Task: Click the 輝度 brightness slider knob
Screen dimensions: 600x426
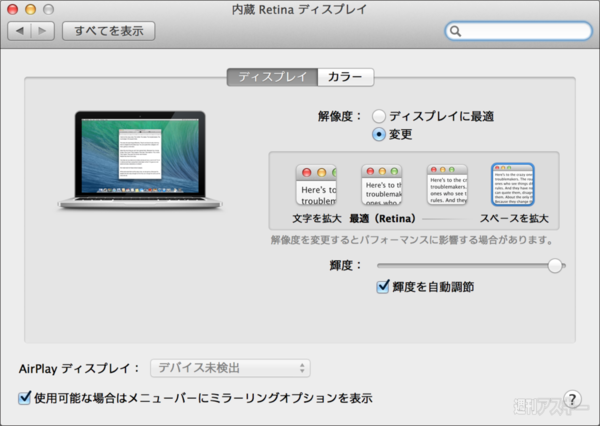Action: click(x=555, y=266)
